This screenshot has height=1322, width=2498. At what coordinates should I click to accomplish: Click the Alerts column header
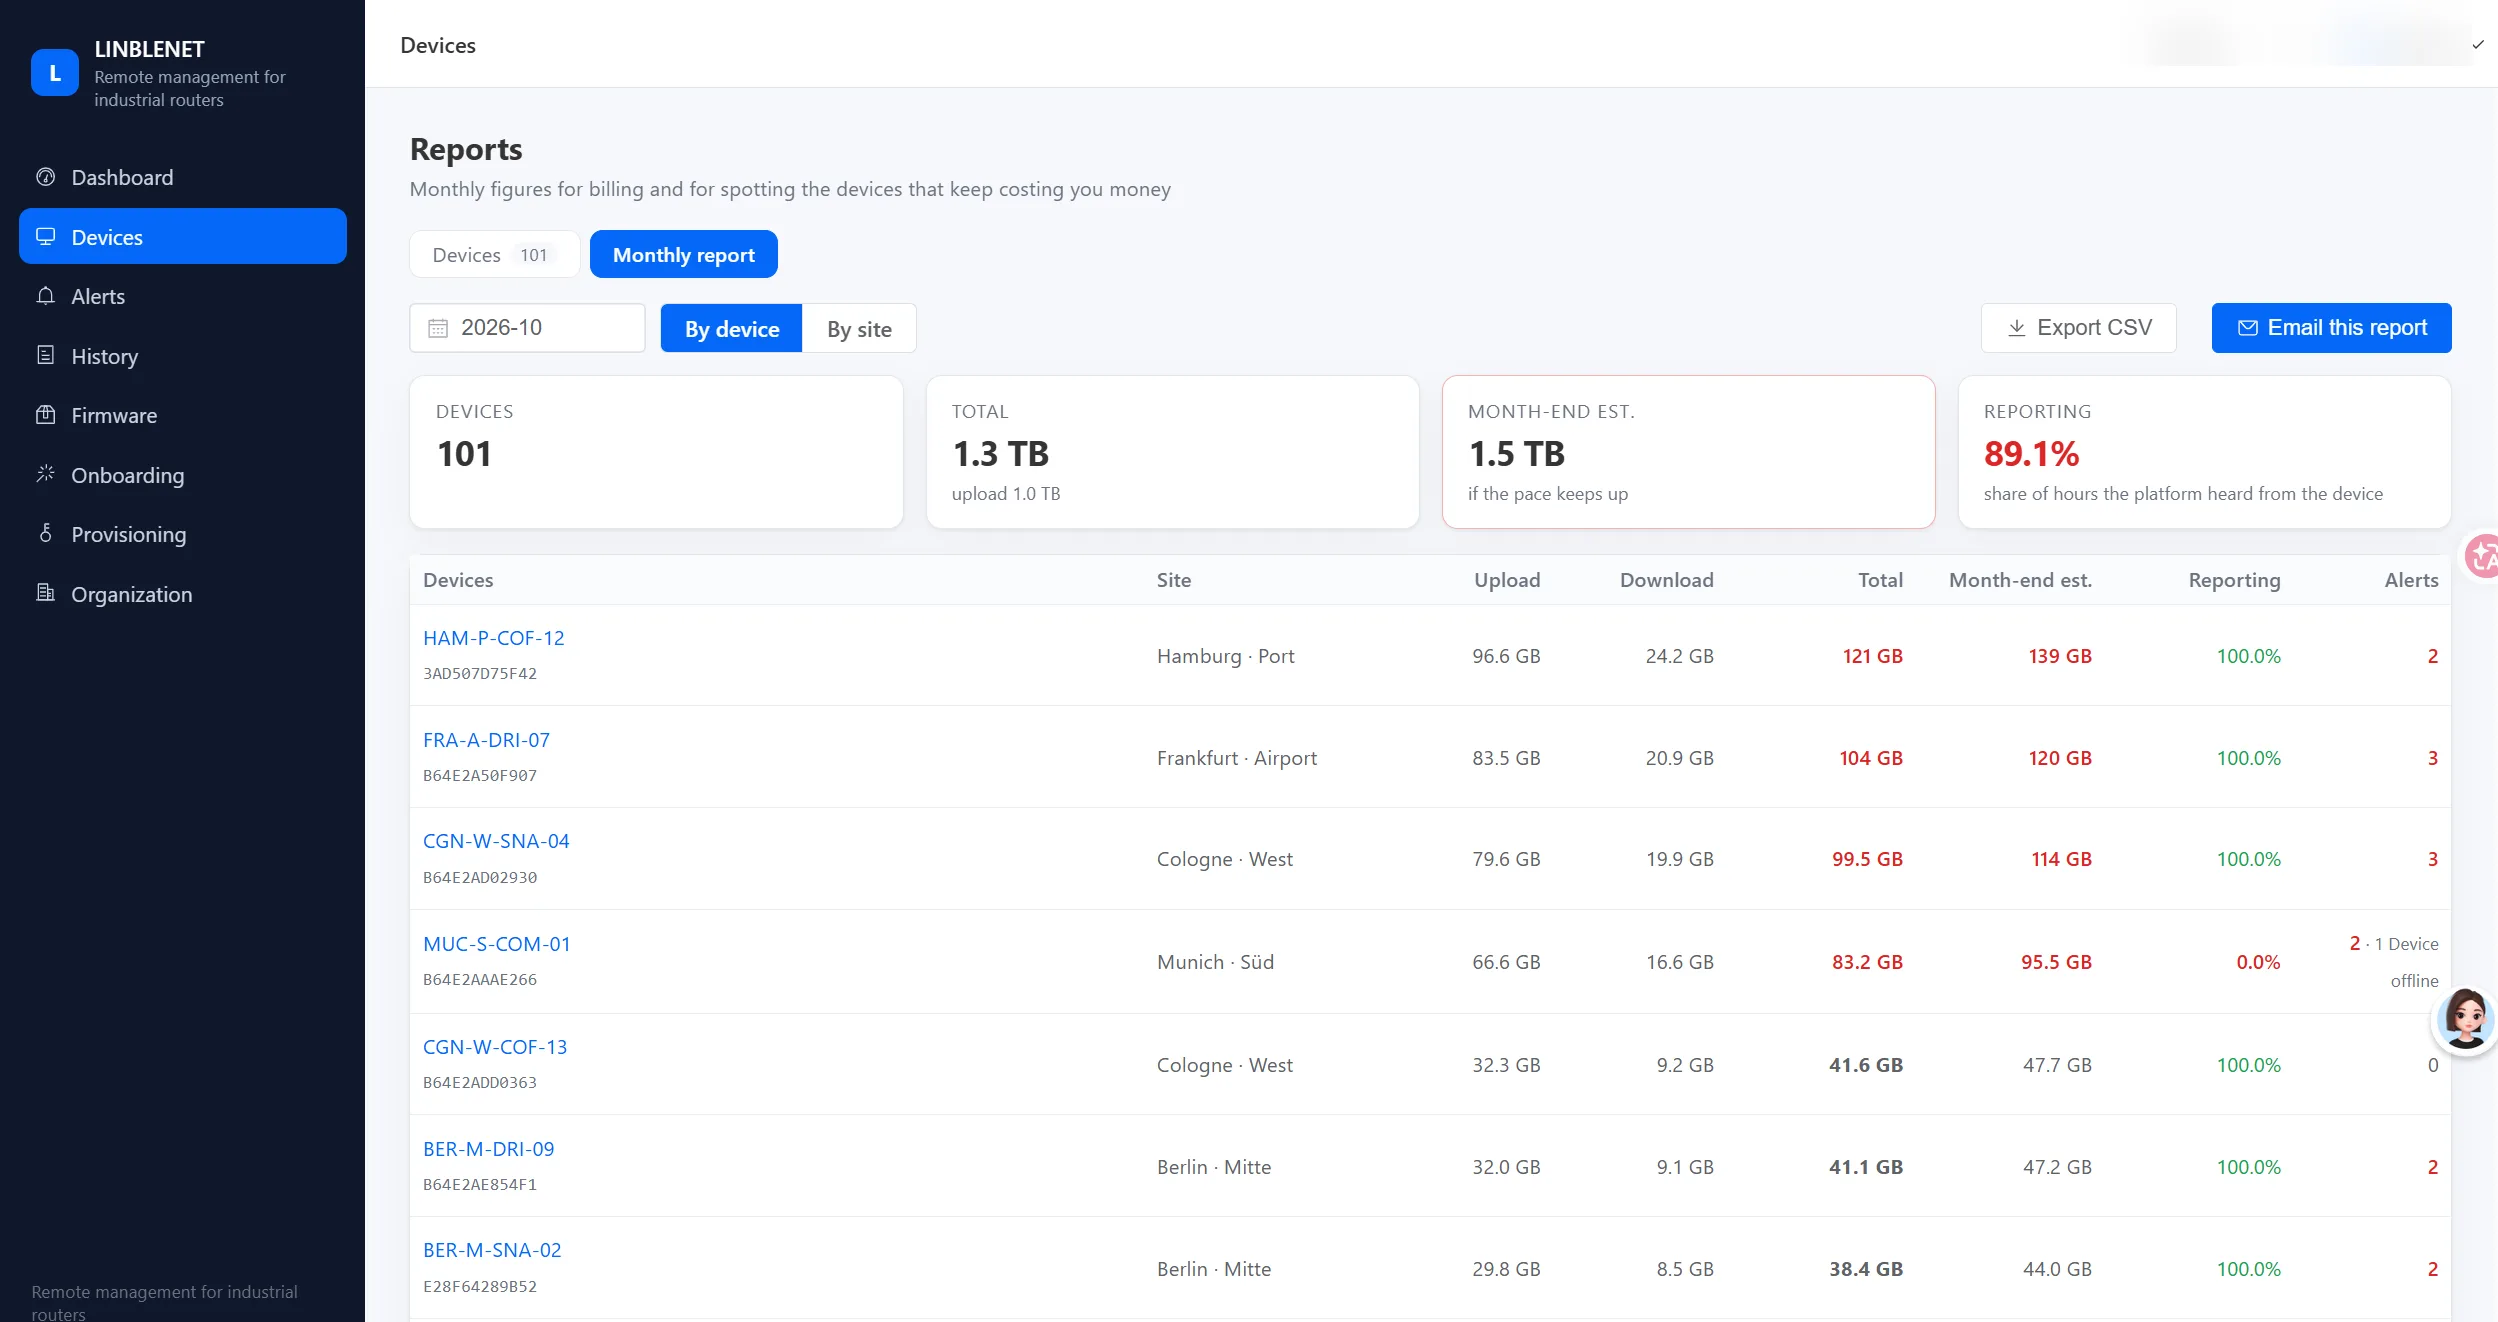[x=2411, y=580]
